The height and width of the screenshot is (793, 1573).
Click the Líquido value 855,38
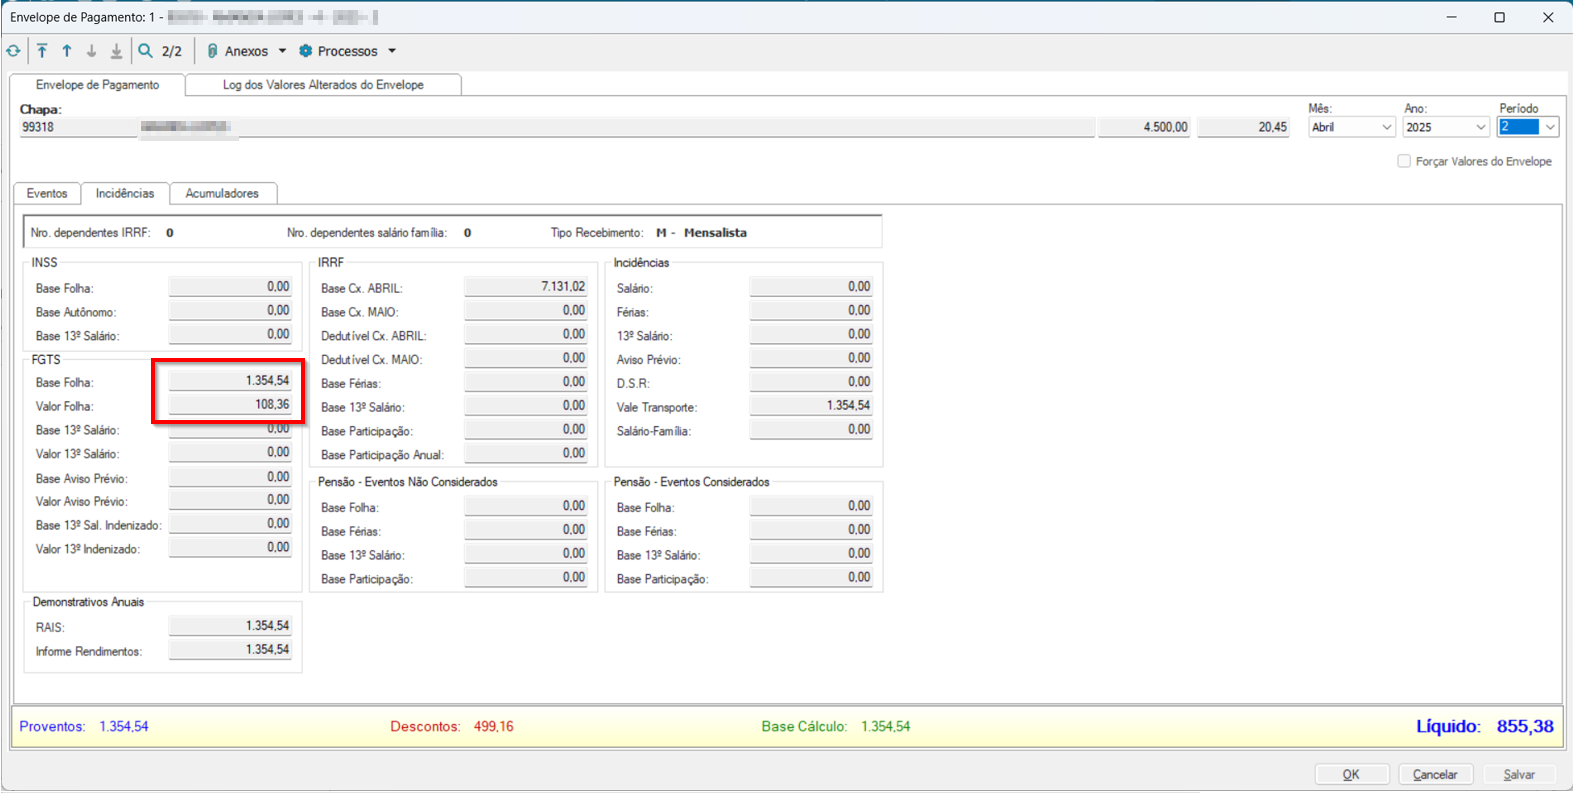tap(1525, 726)
